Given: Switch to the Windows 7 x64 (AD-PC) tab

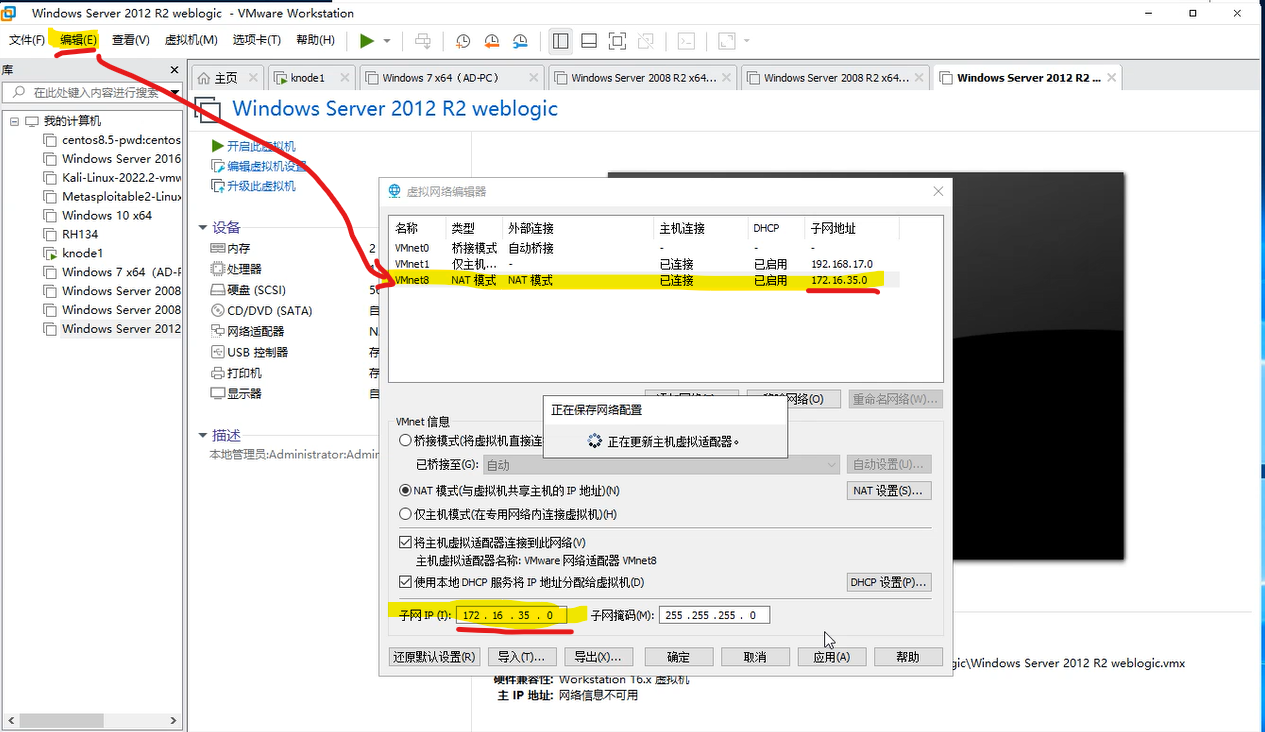Looking at the screenshot, I should (x=451, y=77).
